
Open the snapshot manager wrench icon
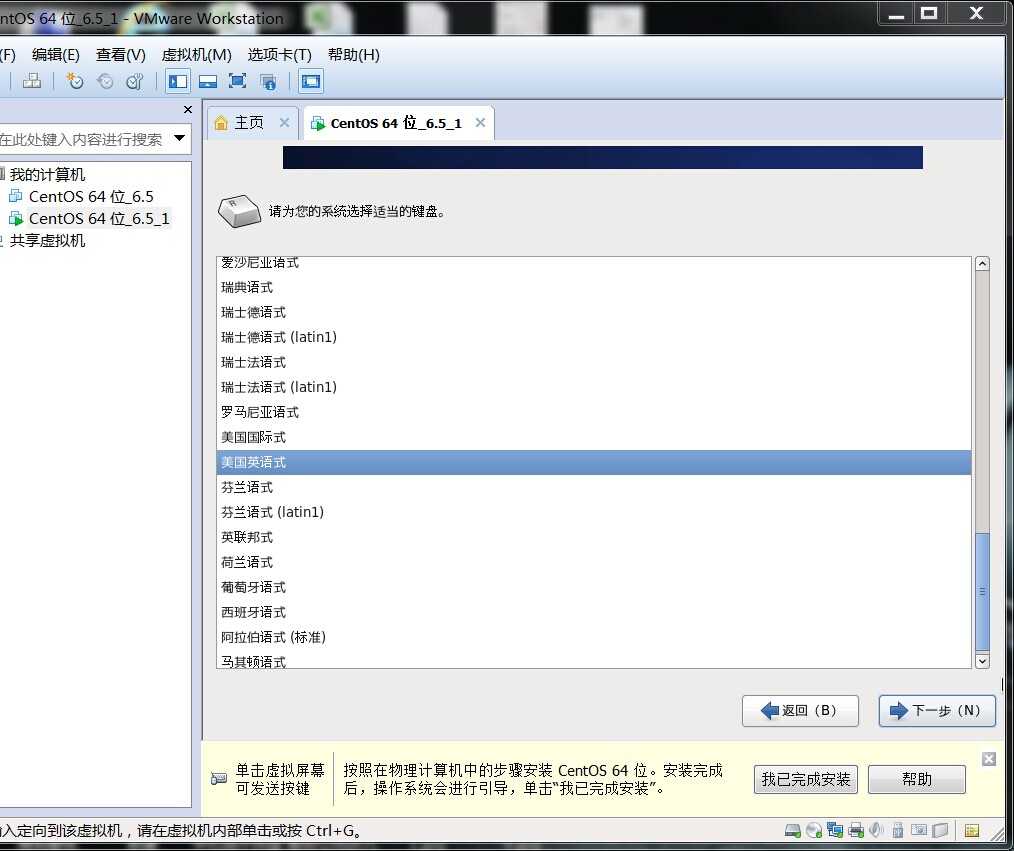(x=135, y=81)
